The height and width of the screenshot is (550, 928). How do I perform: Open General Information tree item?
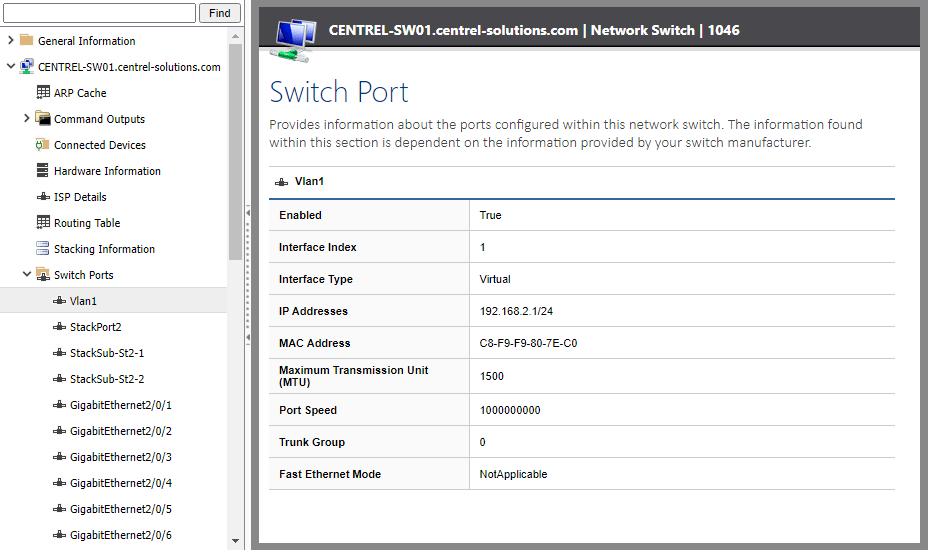coord(86,41)
